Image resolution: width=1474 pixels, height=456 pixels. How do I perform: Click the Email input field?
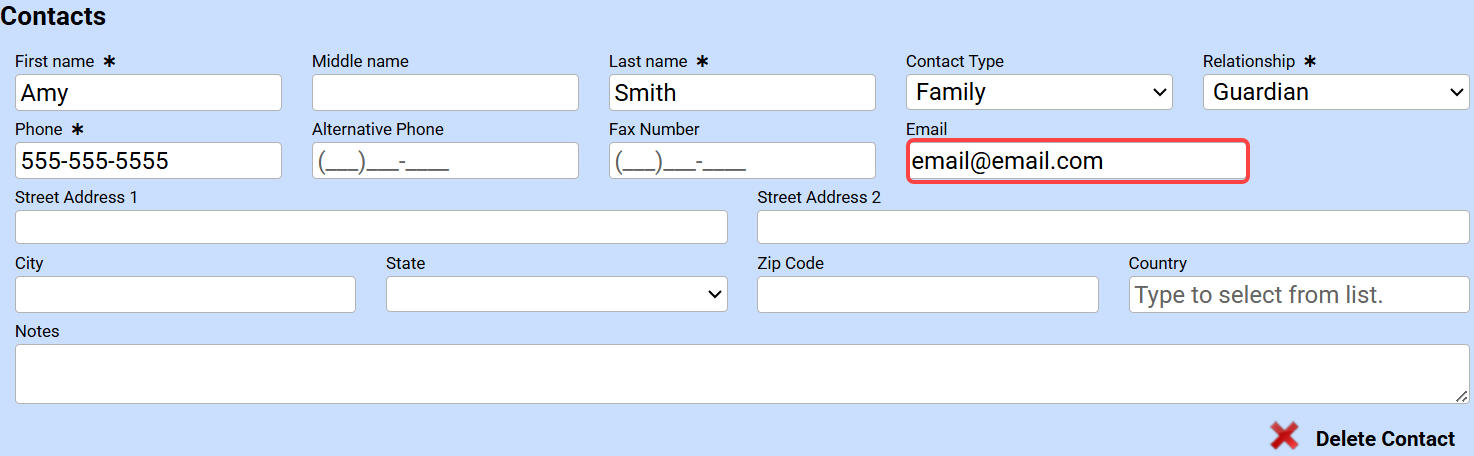tap(1077, 161)
